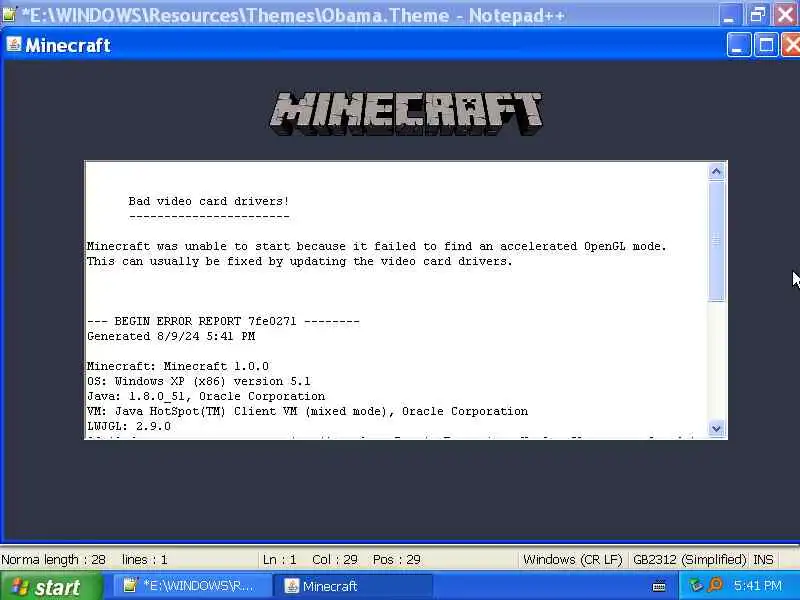Screen dimensions: 800x600
Task: Select the Minecraft taskbar button
Action: pyautogui.click(x=353, y=586)
